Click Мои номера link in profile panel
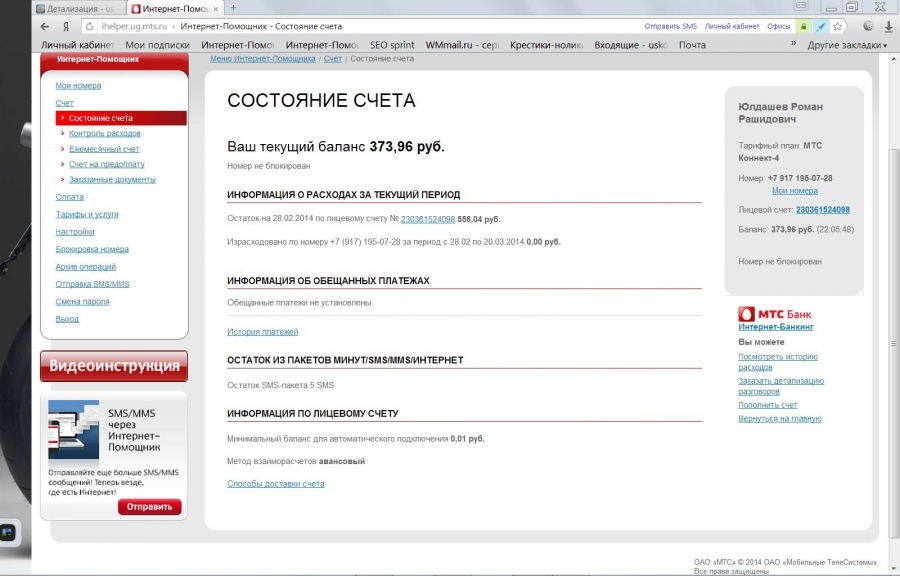900x576 pixels. [794, 190]
